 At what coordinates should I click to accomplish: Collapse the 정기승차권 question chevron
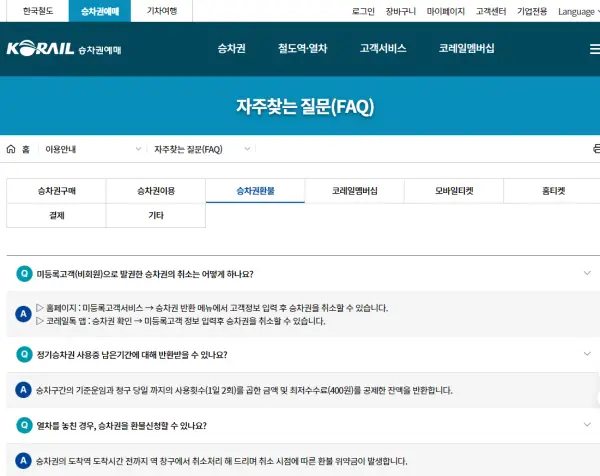(x=587, y=354)
